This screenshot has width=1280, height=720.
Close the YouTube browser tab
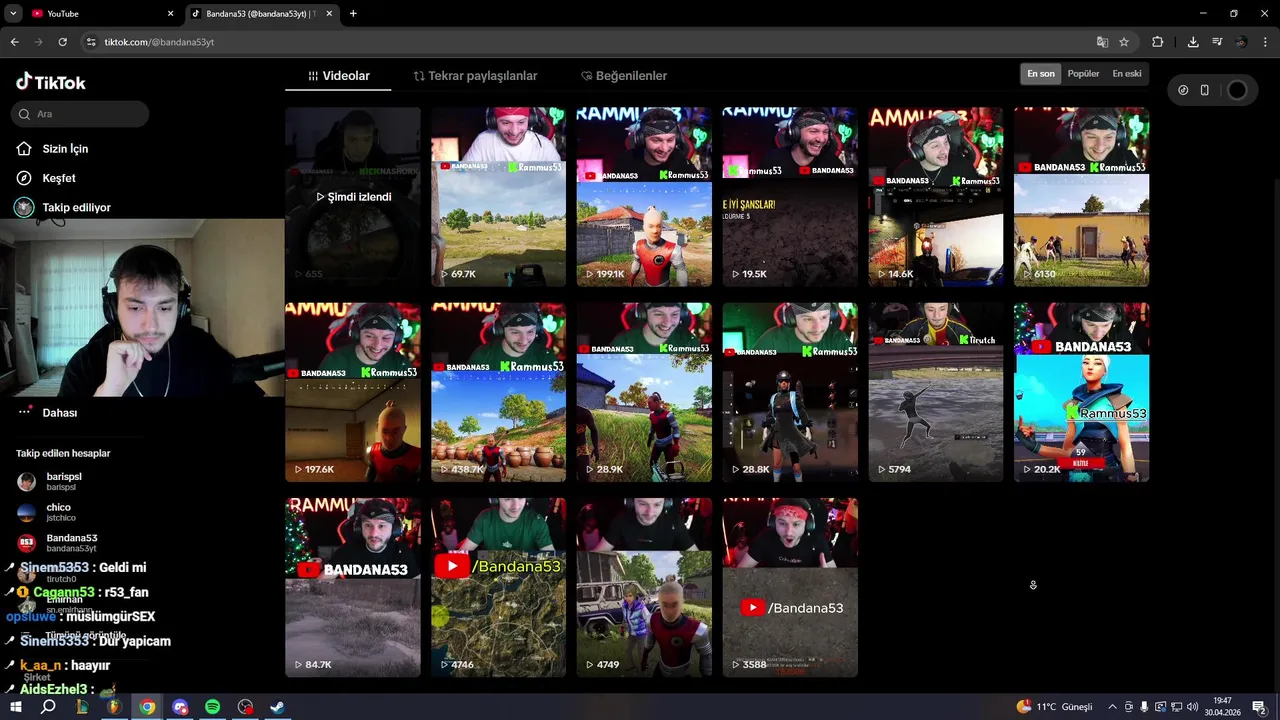point(170,14)
